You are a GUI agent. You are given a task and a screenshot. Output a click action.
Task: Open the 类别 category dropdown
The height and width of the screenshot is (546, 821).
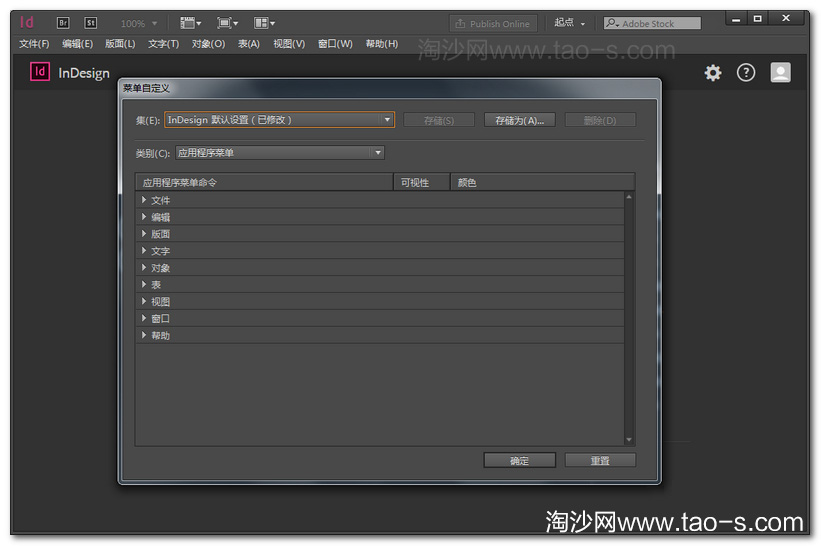pyautogui.click(x=280, y=153)
